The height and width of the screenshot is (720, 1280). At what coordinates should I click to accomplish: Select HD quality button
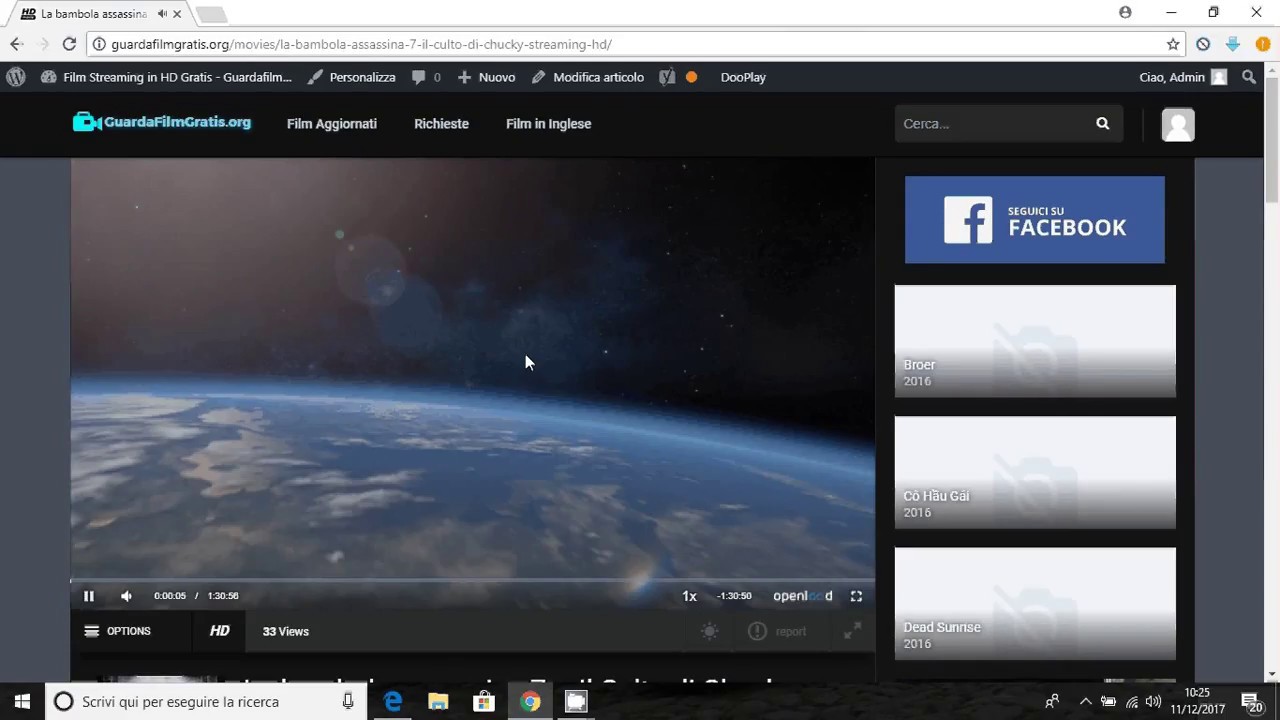[219, 631]
